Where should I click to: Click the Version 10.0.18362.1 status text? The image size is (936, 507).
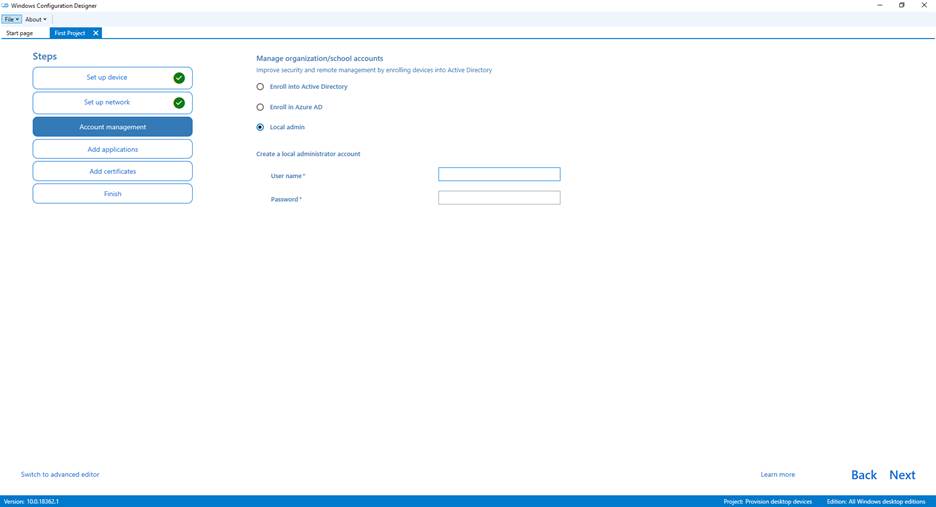[32, 502]
